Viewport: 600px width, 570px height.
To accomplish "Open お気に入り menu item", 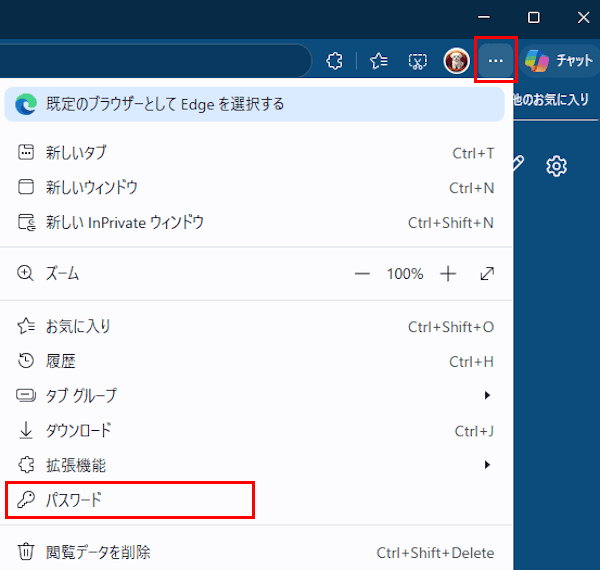I will pos(256,326).
